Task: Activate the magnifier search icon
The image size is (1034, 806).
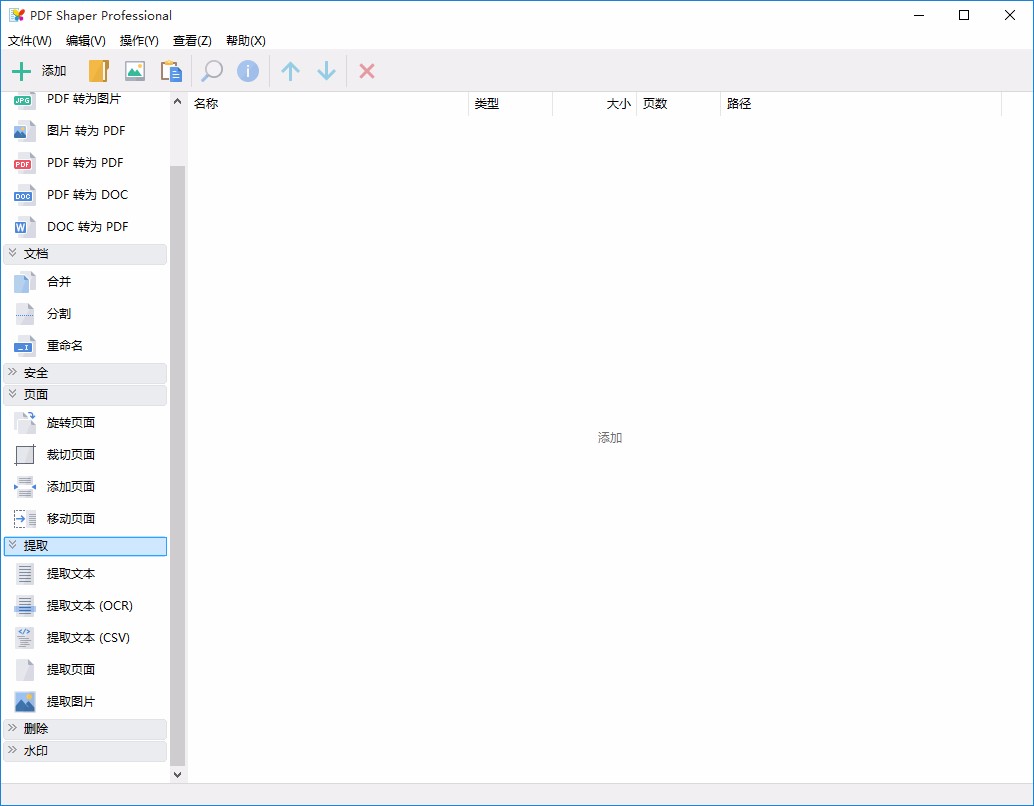Action: click(x=211, y=70)
